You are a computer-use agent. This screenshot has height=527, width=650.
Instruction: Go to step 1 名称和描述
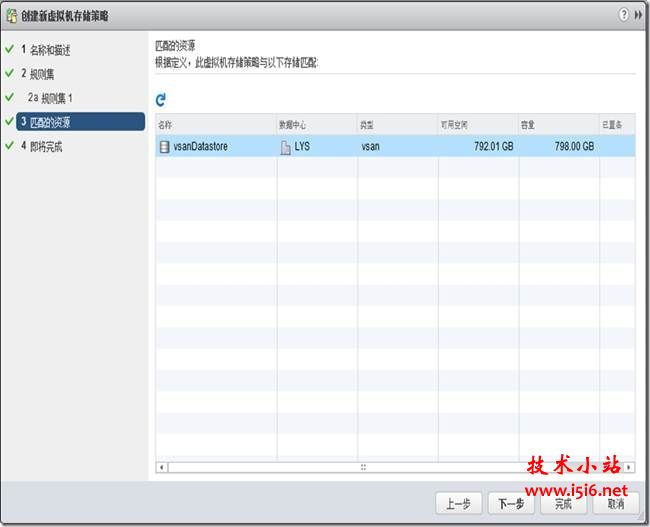(x=46, y=50)
